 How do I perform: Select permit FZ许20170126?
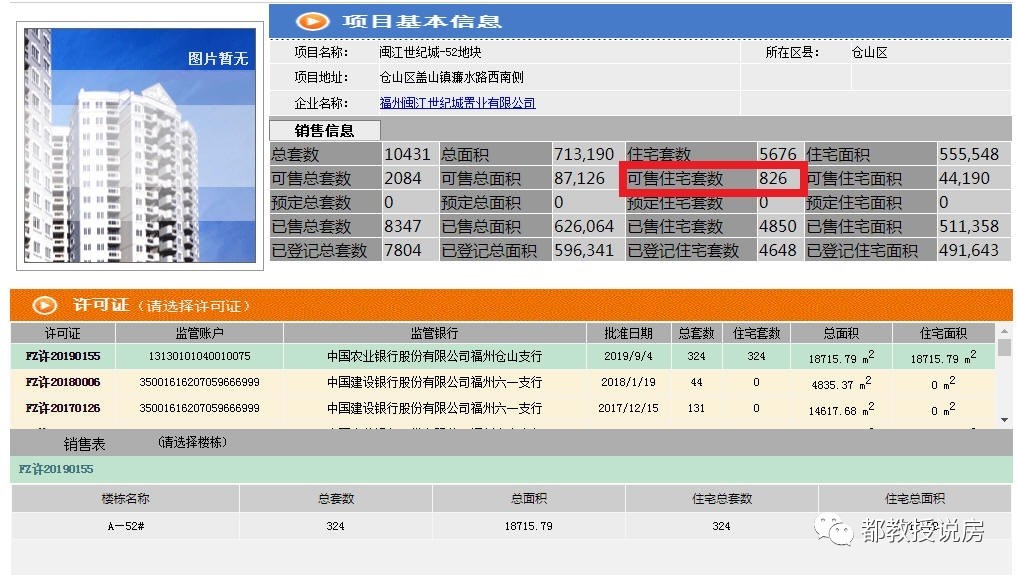(x=63, y=408)
